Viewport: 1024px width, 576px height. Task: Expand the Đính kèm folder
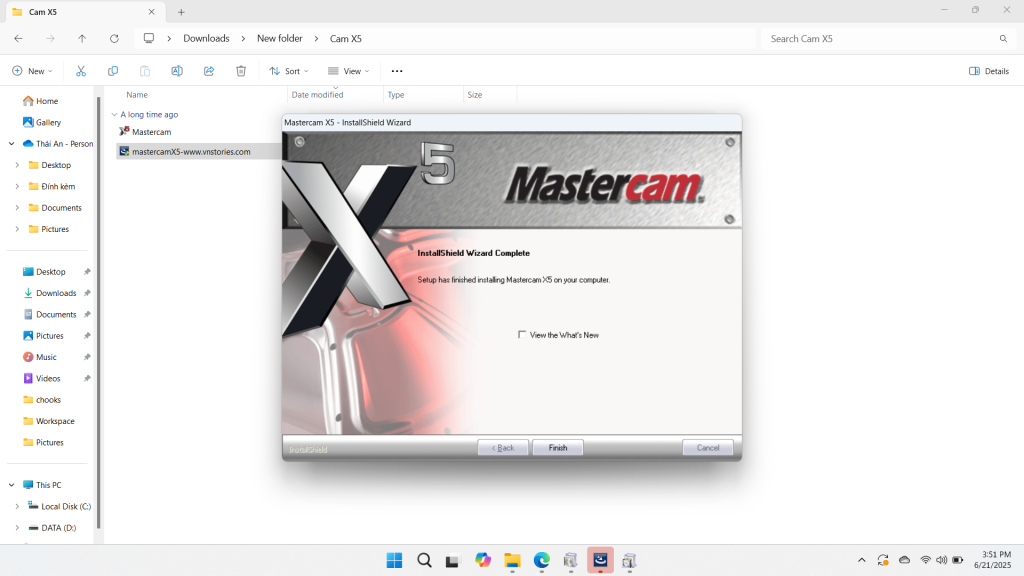(18, 187)
